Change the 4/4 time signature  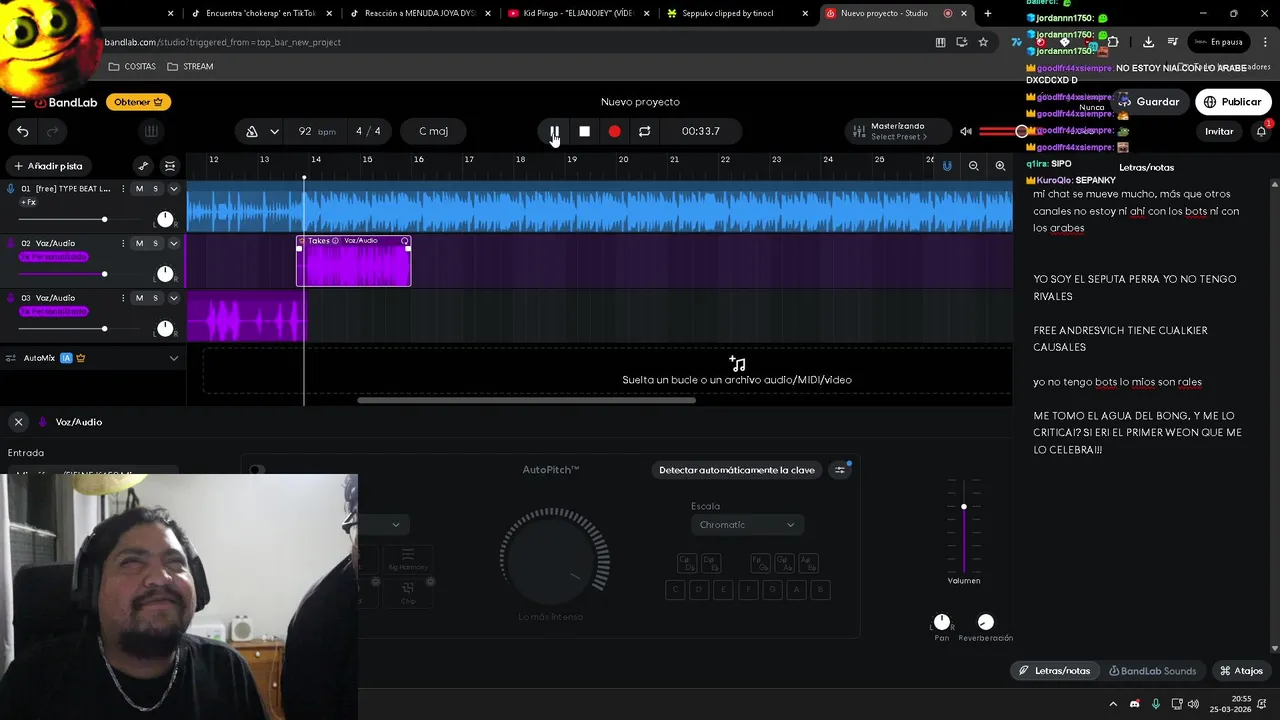point(368,131)
